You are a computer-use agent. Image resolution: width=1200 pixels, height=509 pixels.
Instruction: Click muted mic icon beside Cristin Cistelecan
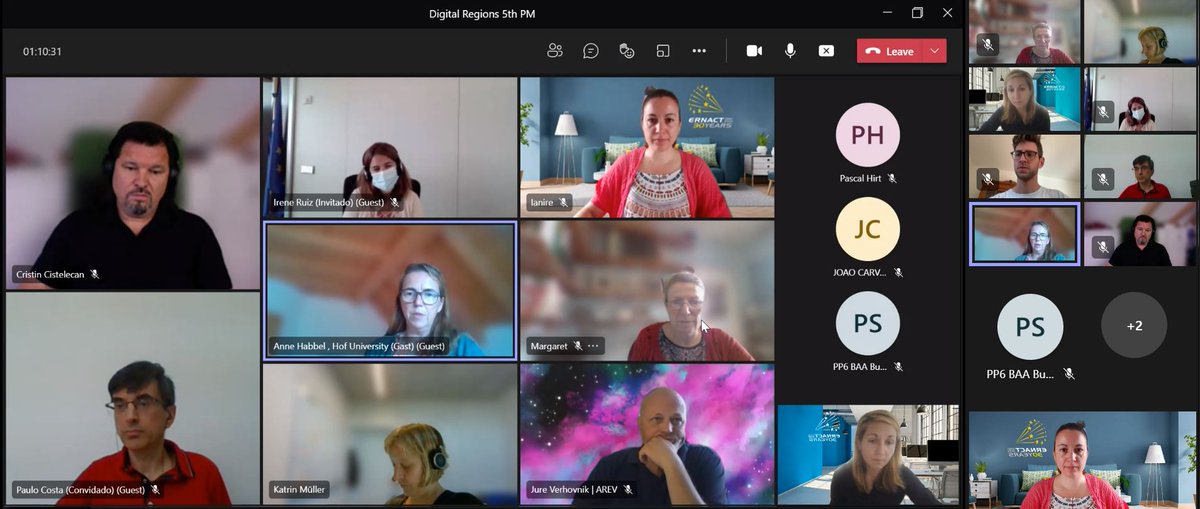point(95,274)
